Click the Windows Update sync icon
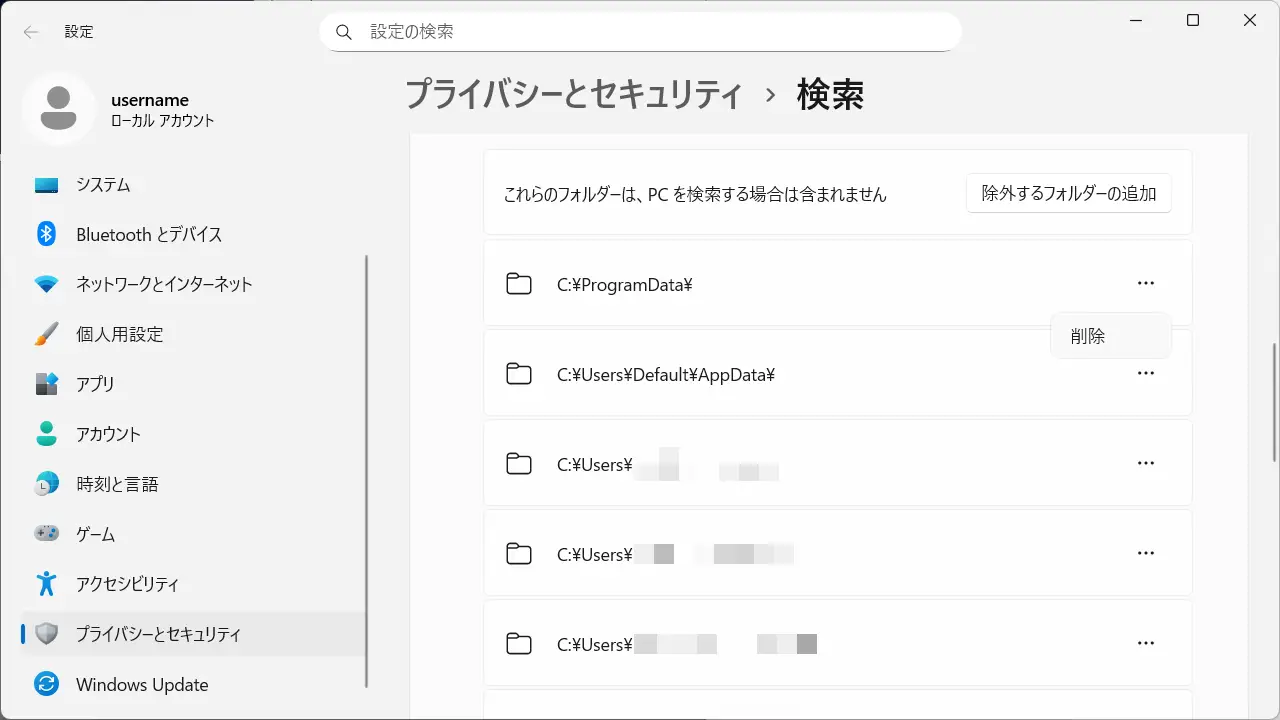The image size is (1280, 720). [47, 685]
